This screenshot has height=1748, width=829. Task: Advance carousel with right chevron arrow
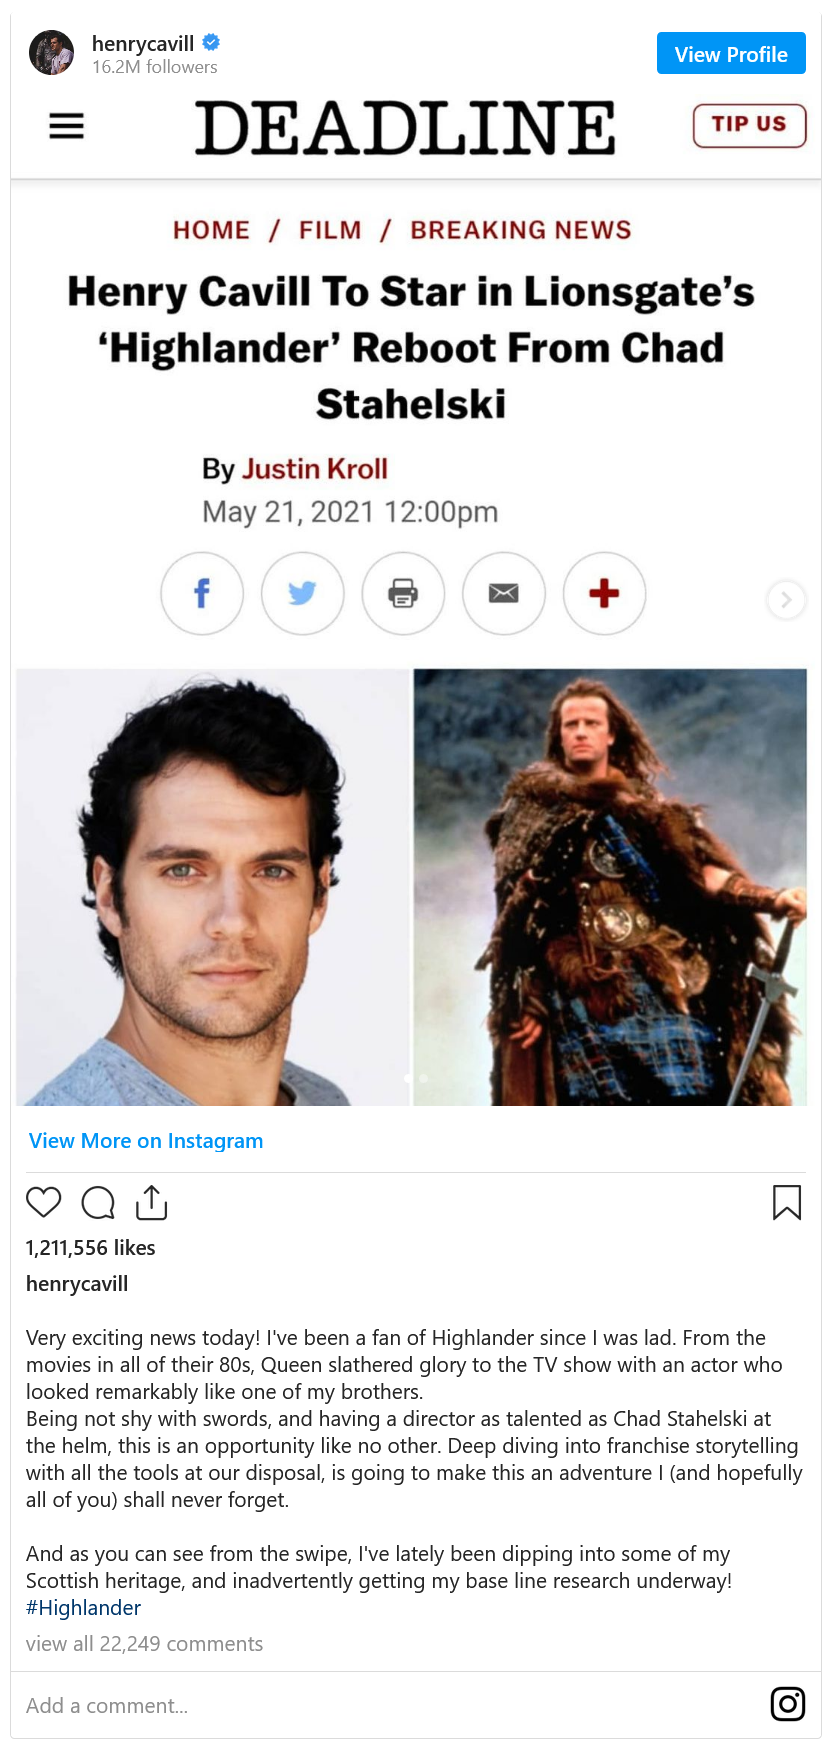786,600
